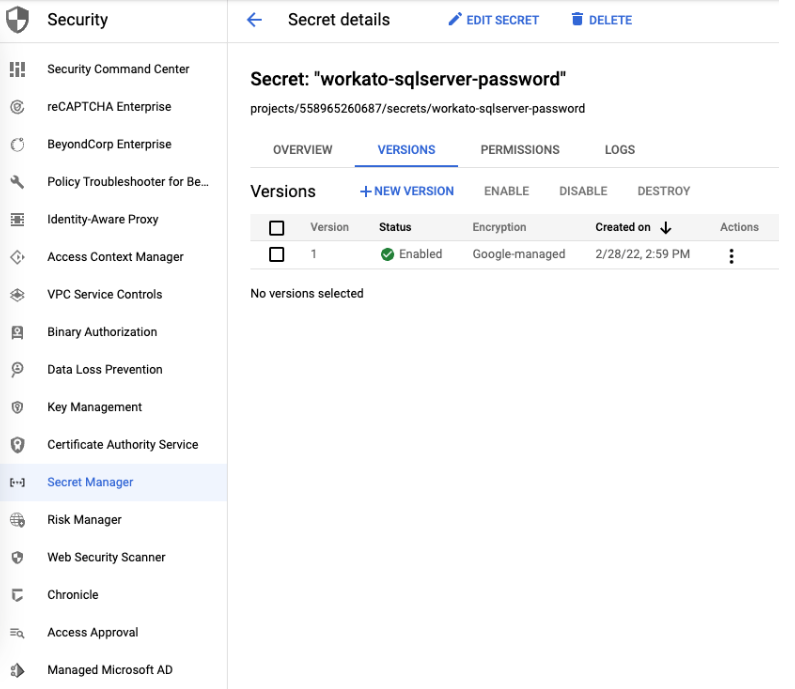Sort by the Created on column arrow
Screen dimensions: 795x689
coord(666,228)
